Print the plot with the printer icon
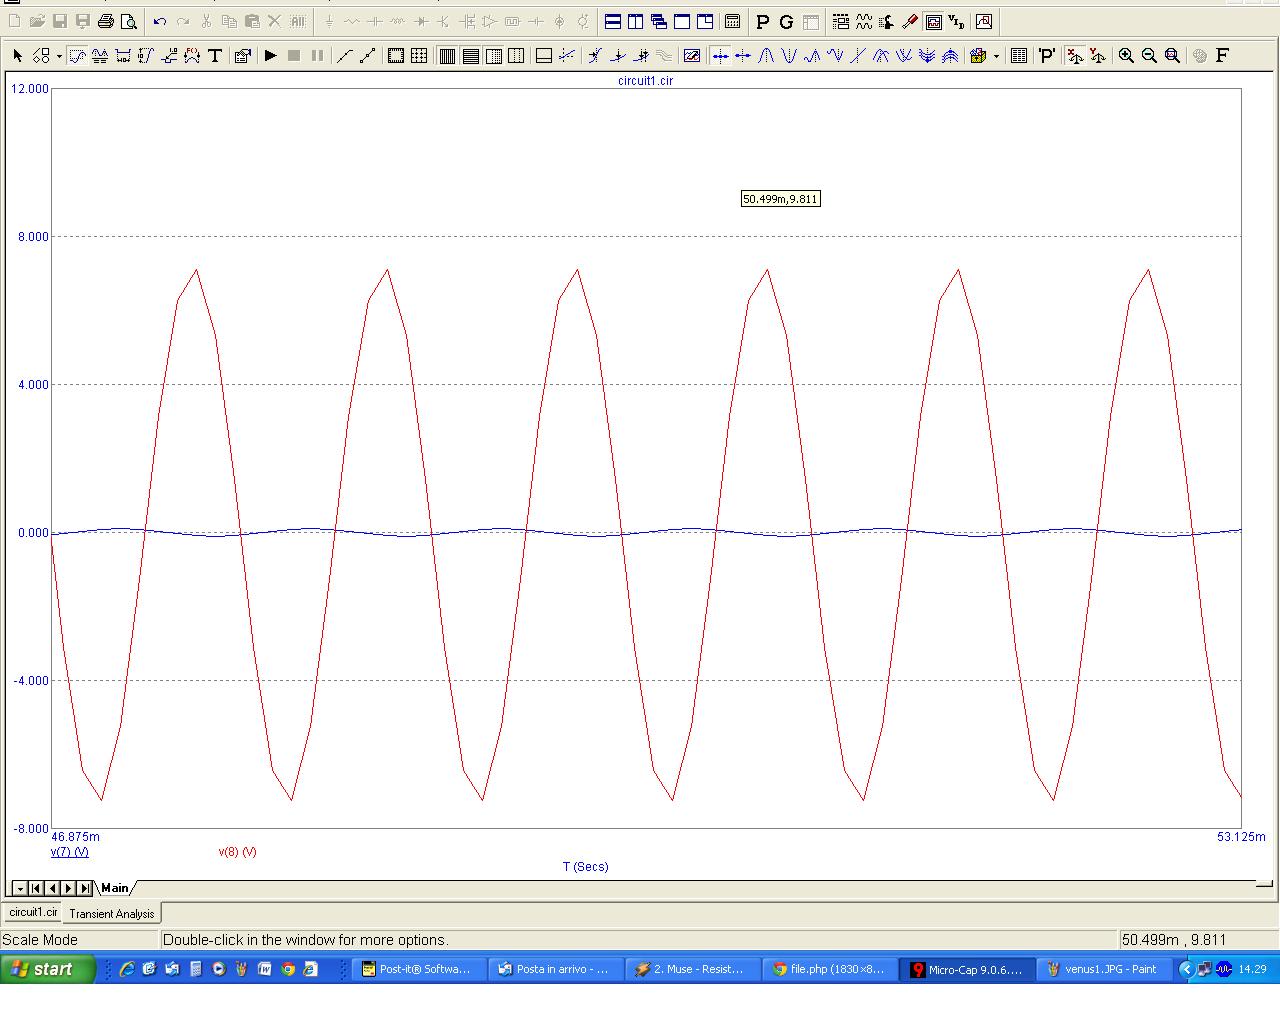Viewport: 1280px width, 1024px height. click(106, 21)
